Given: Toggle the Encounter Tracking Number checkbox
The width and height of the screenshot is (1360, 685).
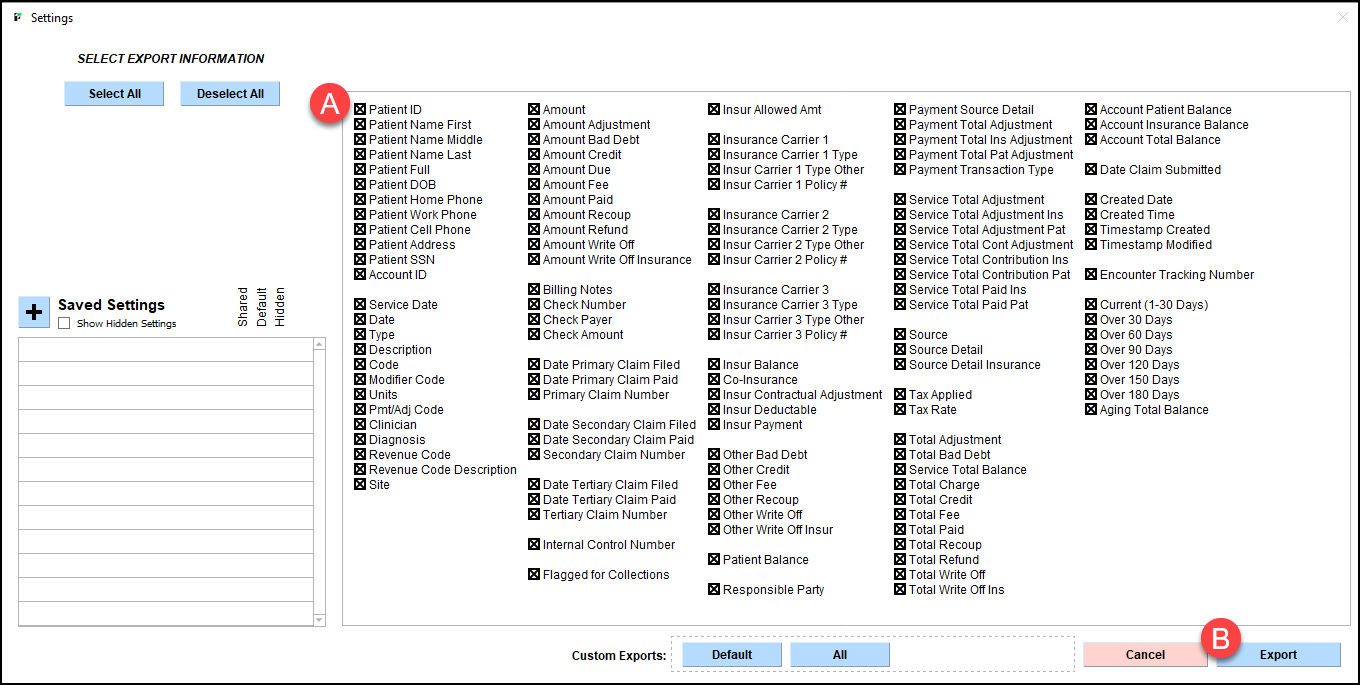Looking at the screenshot, I should point(1091,275).
